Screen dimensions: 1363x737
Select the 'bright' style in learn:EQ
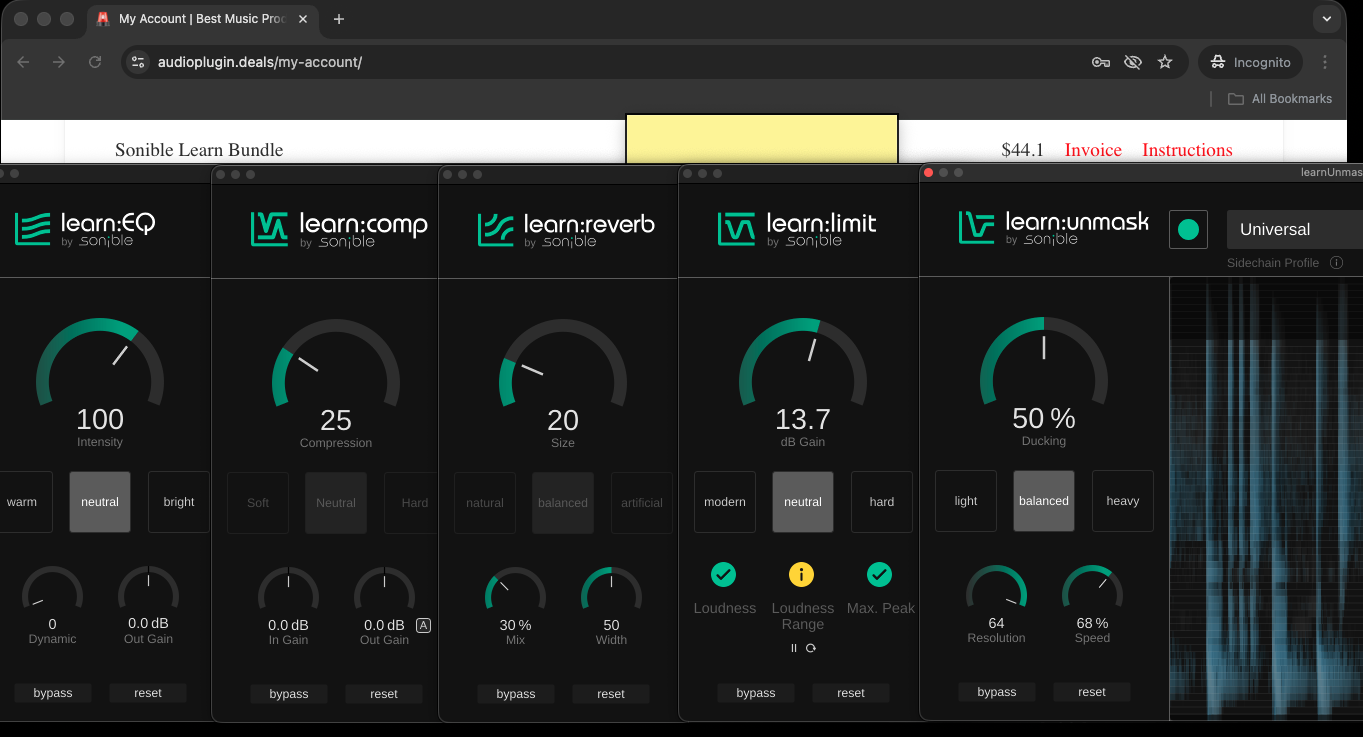[x=179, y=502]
